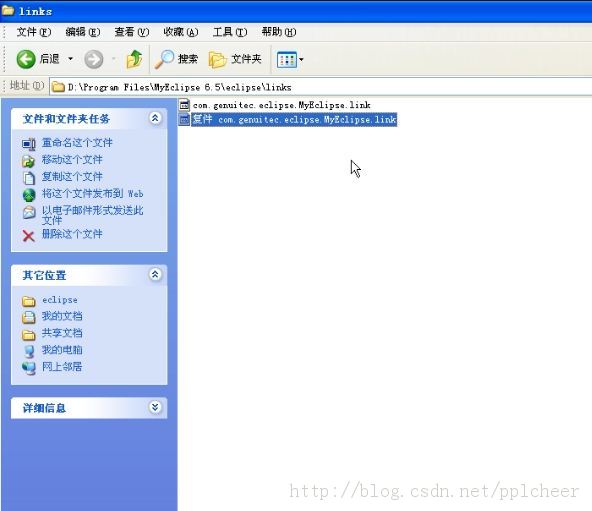Collapse the 其它位置 panel
Viewport: 592px width, 511px height.
tap(155, 275)
